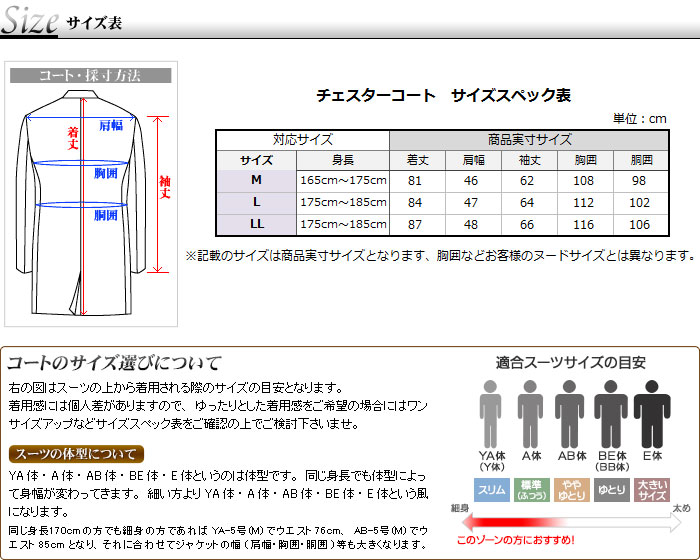Click the gray ゆとり label
The height and width of the screenshot is (560, 700).
point(612,490)
